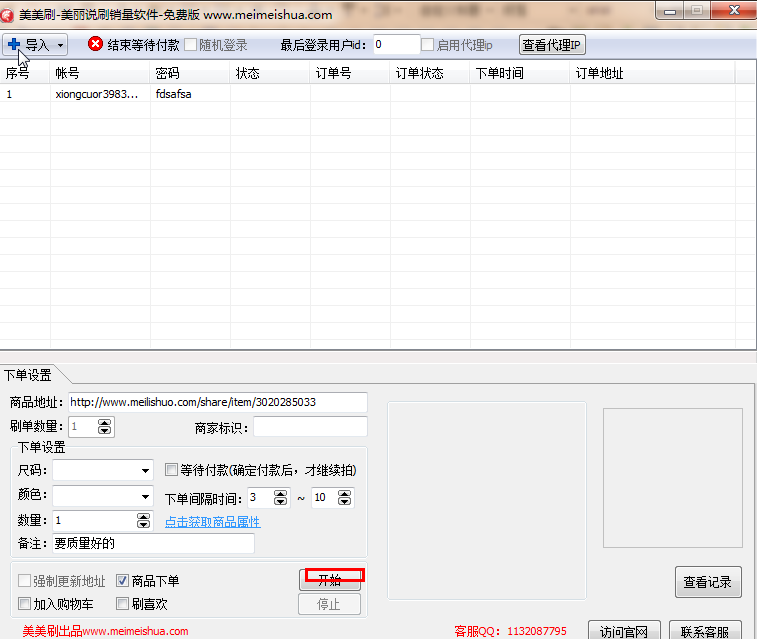Tick the 刷喜欢 checkbox
The height and width of the screenshot is (639, 757).
coord(123,604)
